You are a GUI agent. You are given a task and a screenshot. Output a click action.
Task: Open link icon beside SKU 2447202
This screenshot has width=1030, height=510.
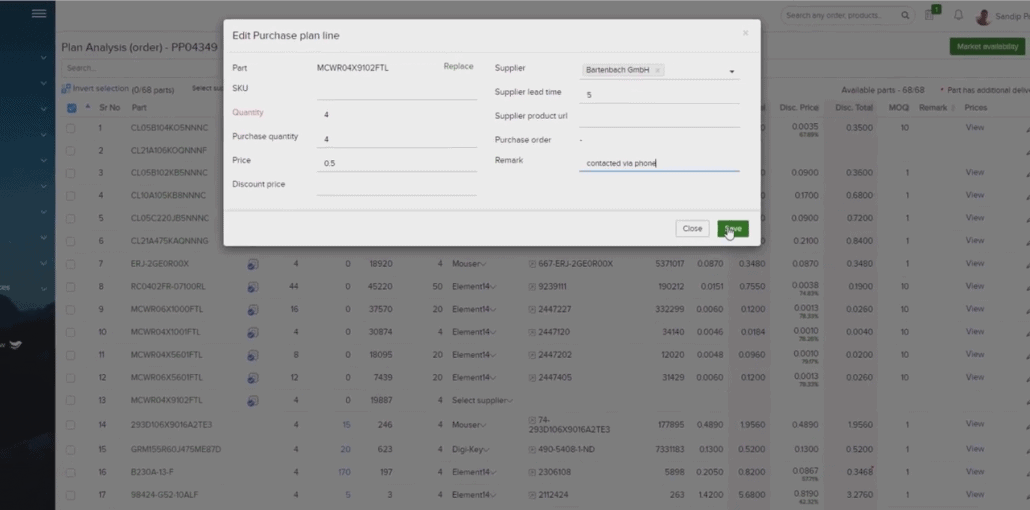coord(532,355)
